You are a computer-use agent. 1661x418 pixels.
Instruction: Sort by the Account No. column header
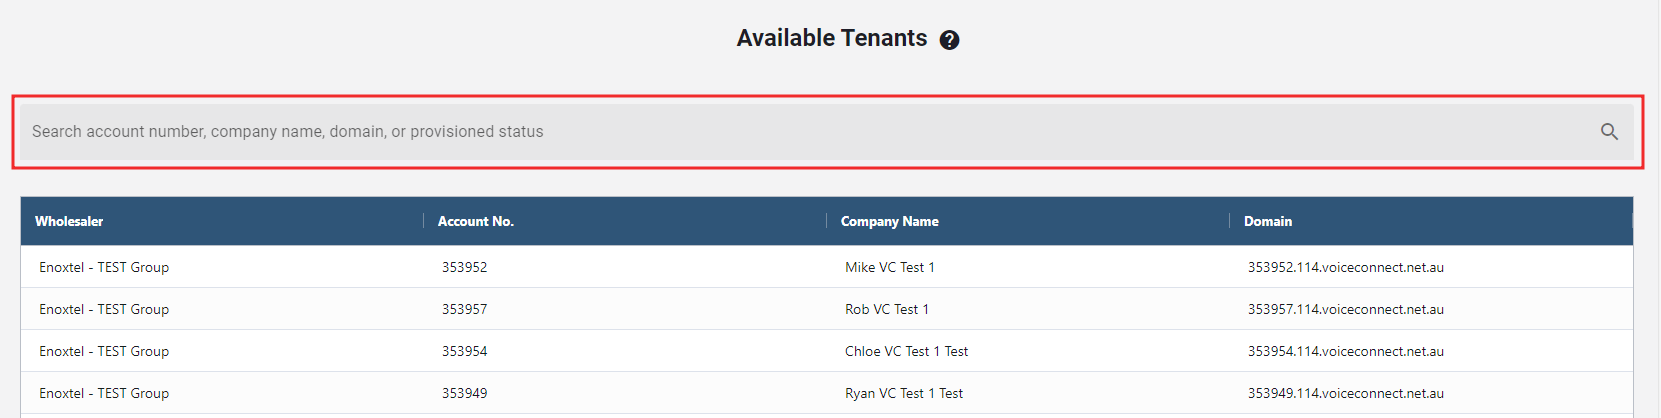click(476, 221)
